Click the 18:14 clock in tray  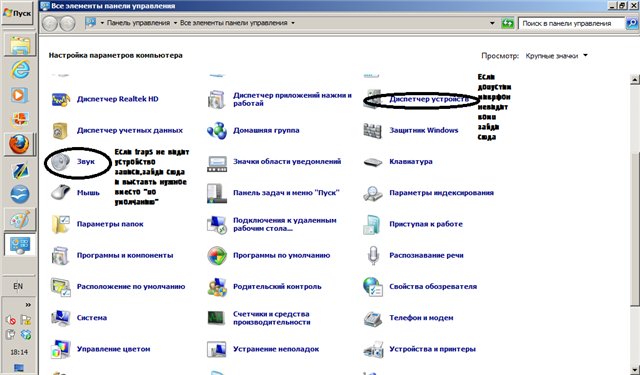19,352
